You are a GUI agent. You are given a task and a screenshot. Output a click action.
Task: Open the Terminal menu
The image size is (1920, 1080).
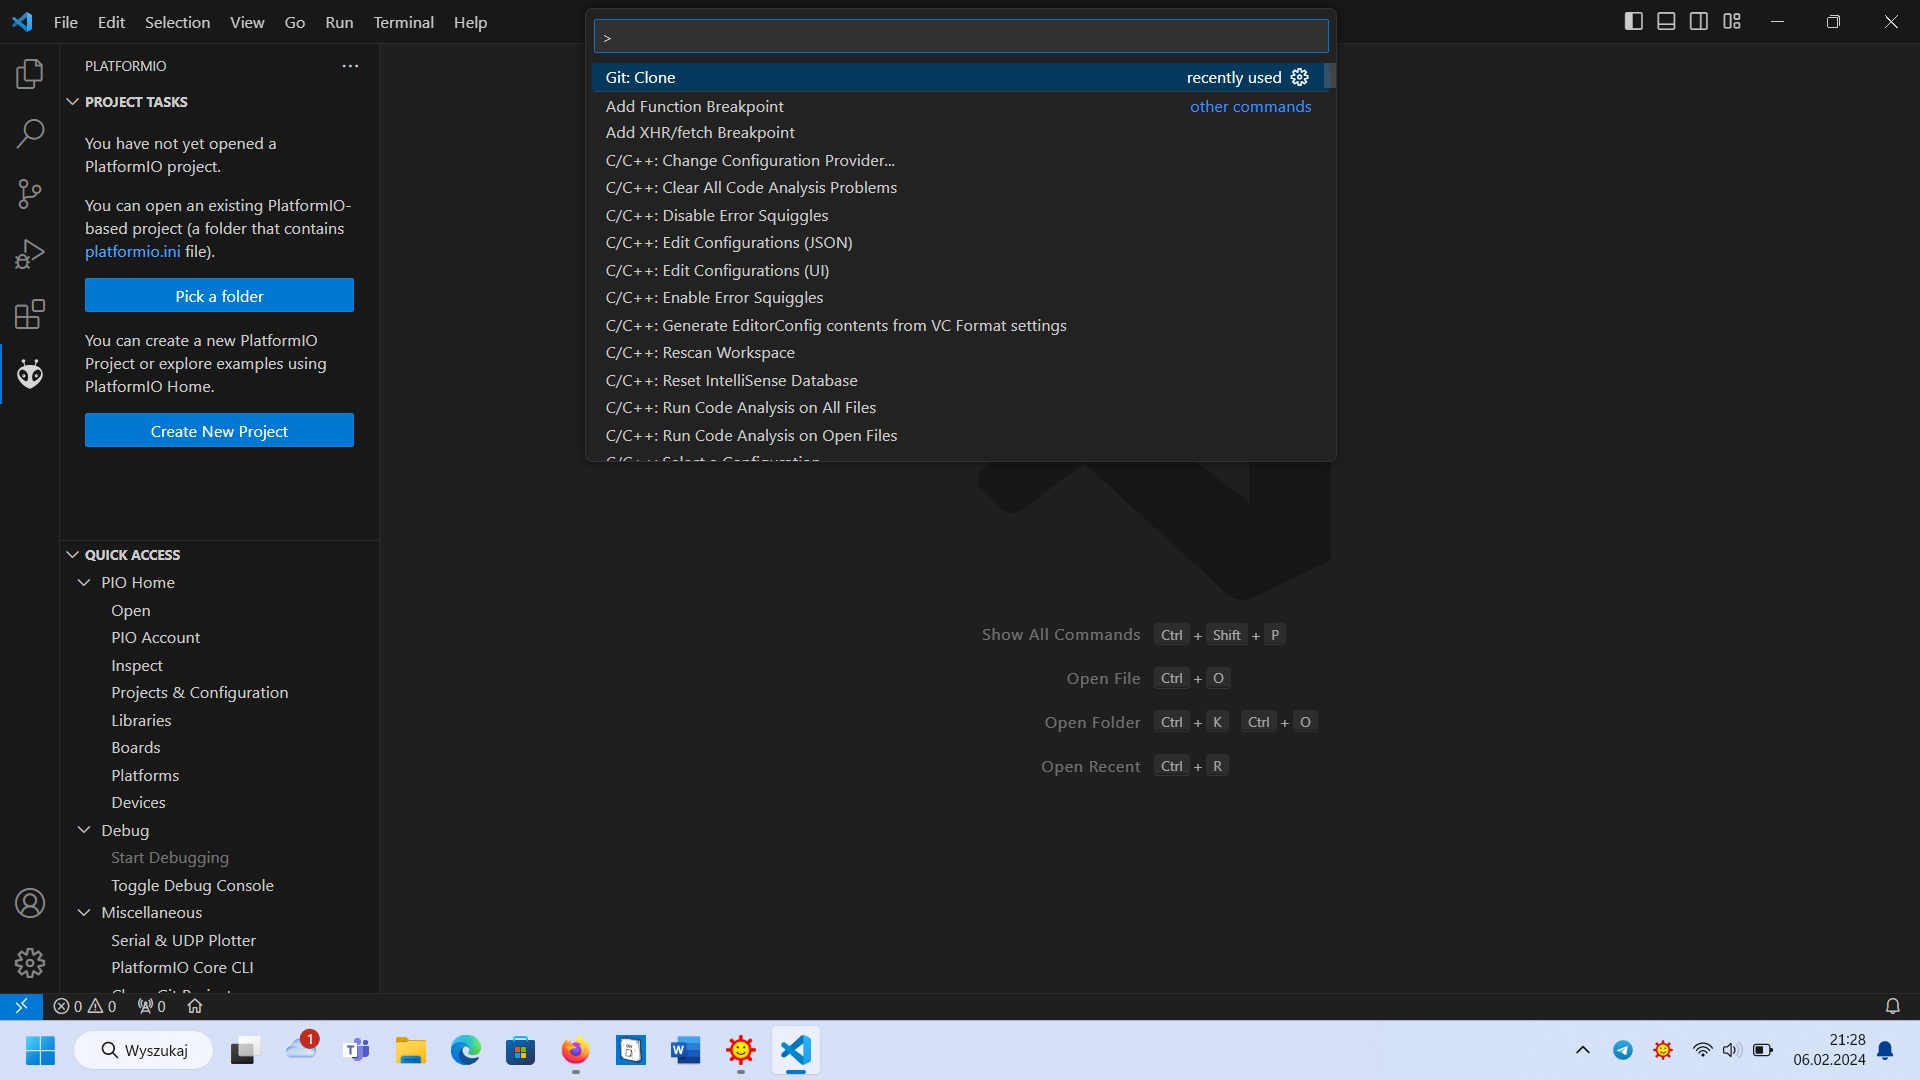(403, 22)
